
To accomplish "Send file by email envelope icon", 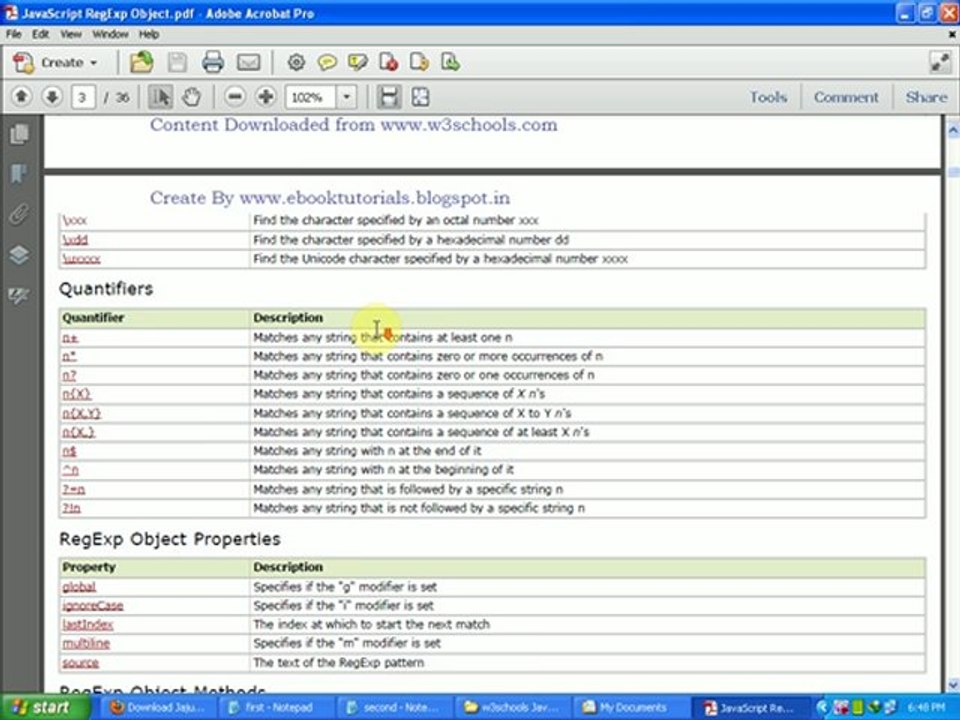I will (x=248, y=62).
